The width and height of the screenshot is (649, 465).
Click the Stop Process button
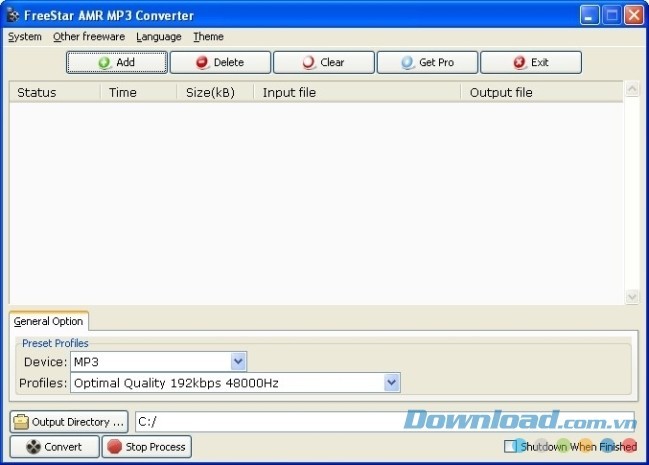[147, 447]
